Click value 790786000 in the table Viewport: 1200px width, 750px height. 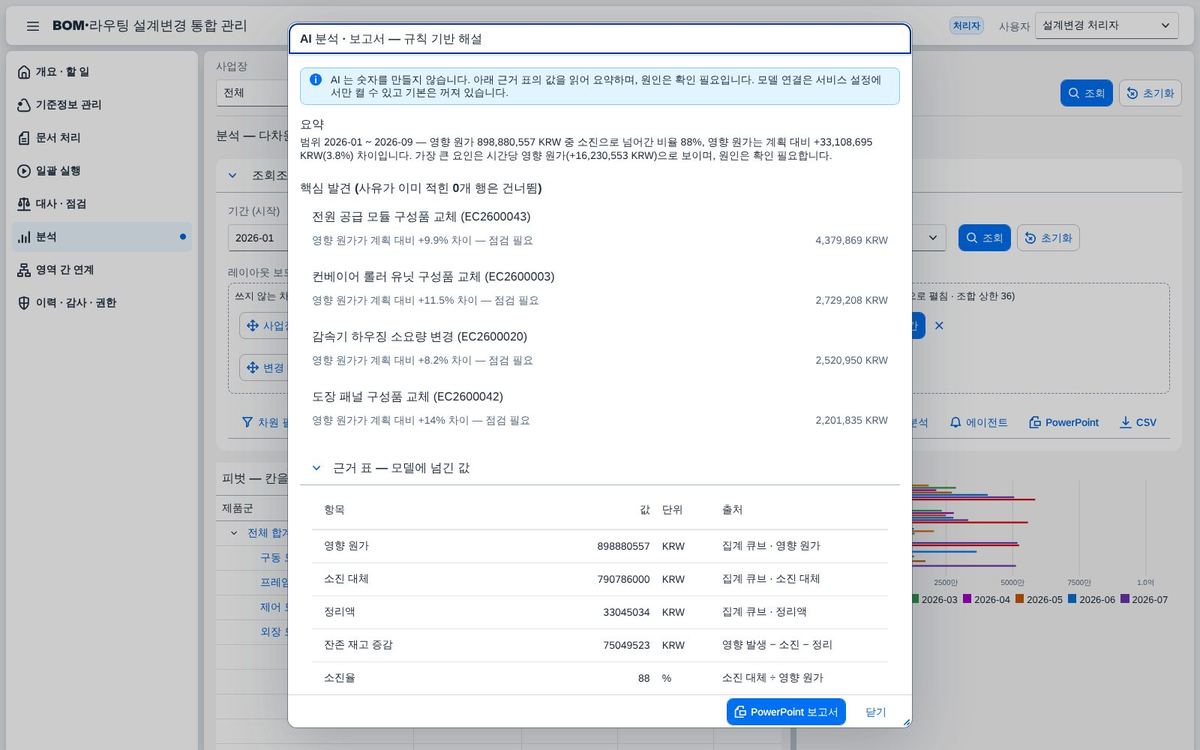[623, 579]
